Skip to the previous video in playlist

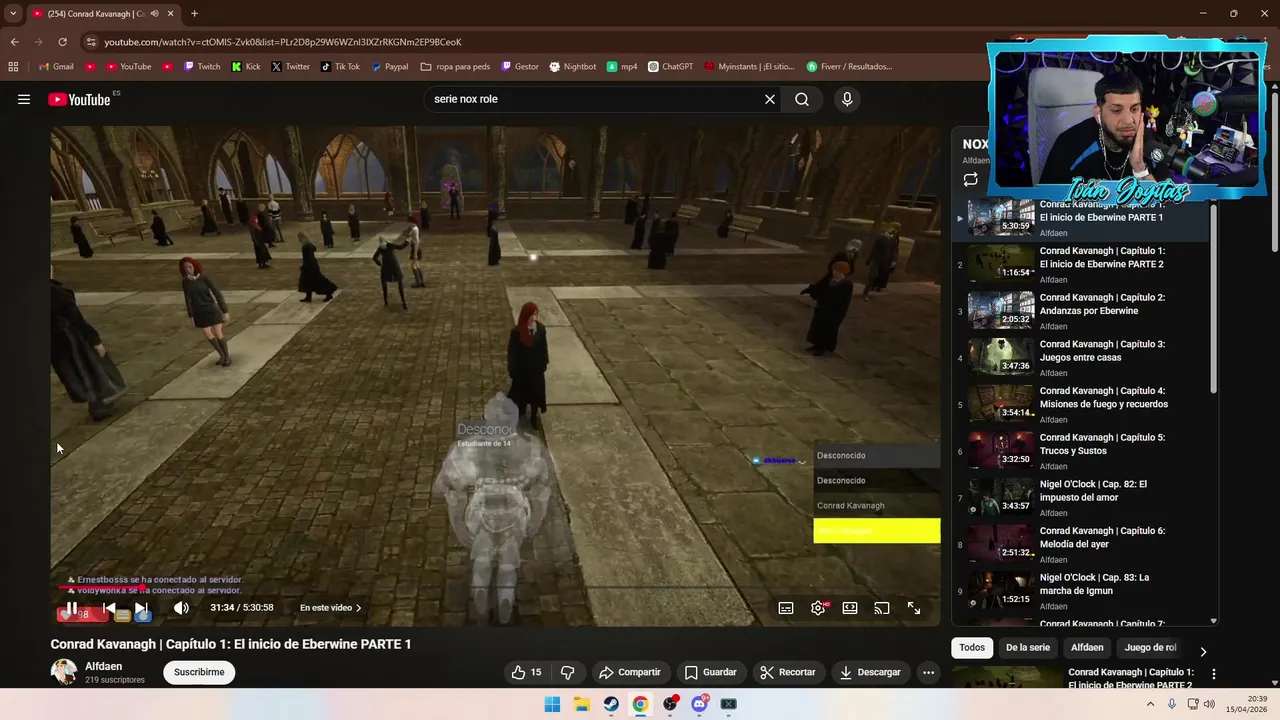coord(109,608)
